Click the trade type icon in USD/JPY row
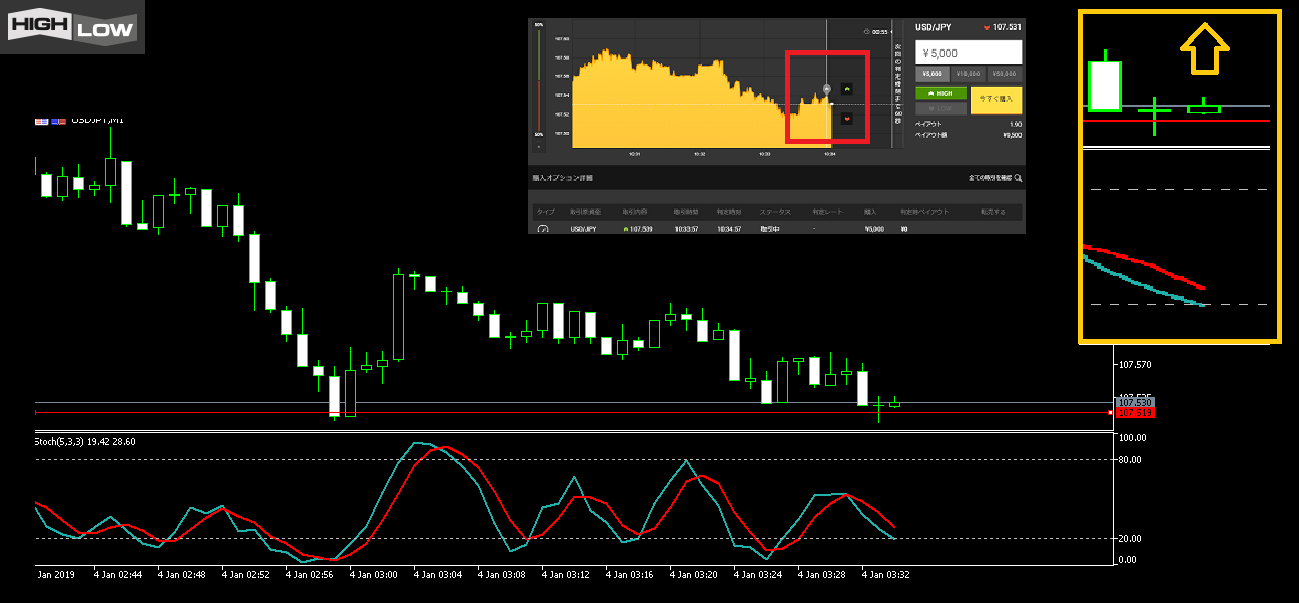This screenshot has height=603, width=1299. point(543,229)
